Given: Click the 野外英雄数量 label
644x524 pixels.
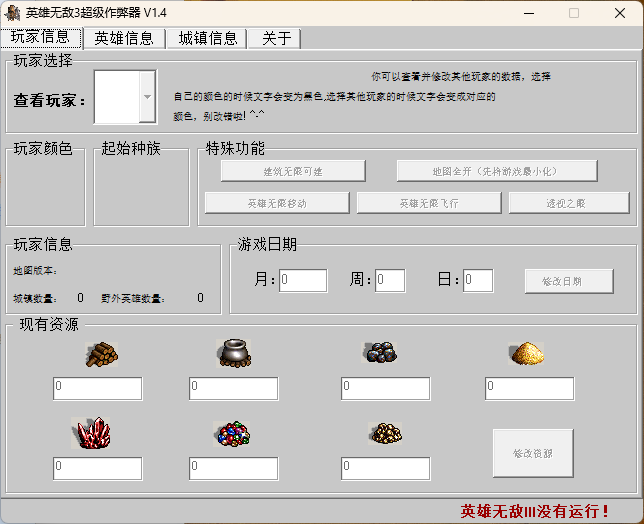Looking at the screenshot, I should coord(133,299).
